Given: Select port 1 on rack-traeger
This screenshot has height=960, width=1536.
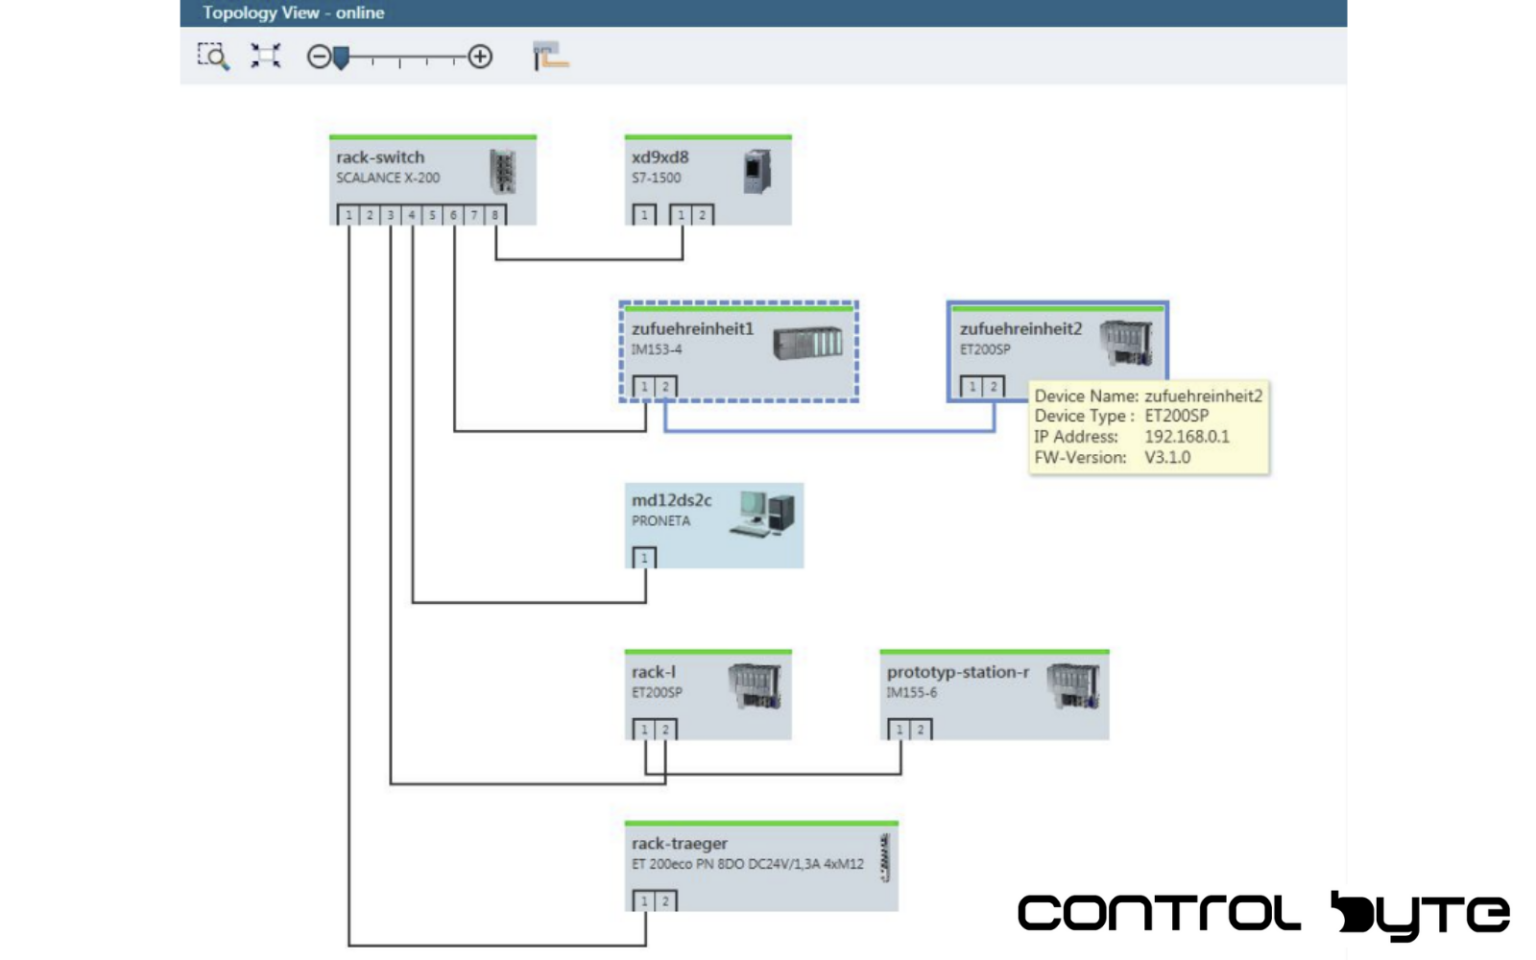Looking at the screenshot, I should tap(644, 901).
